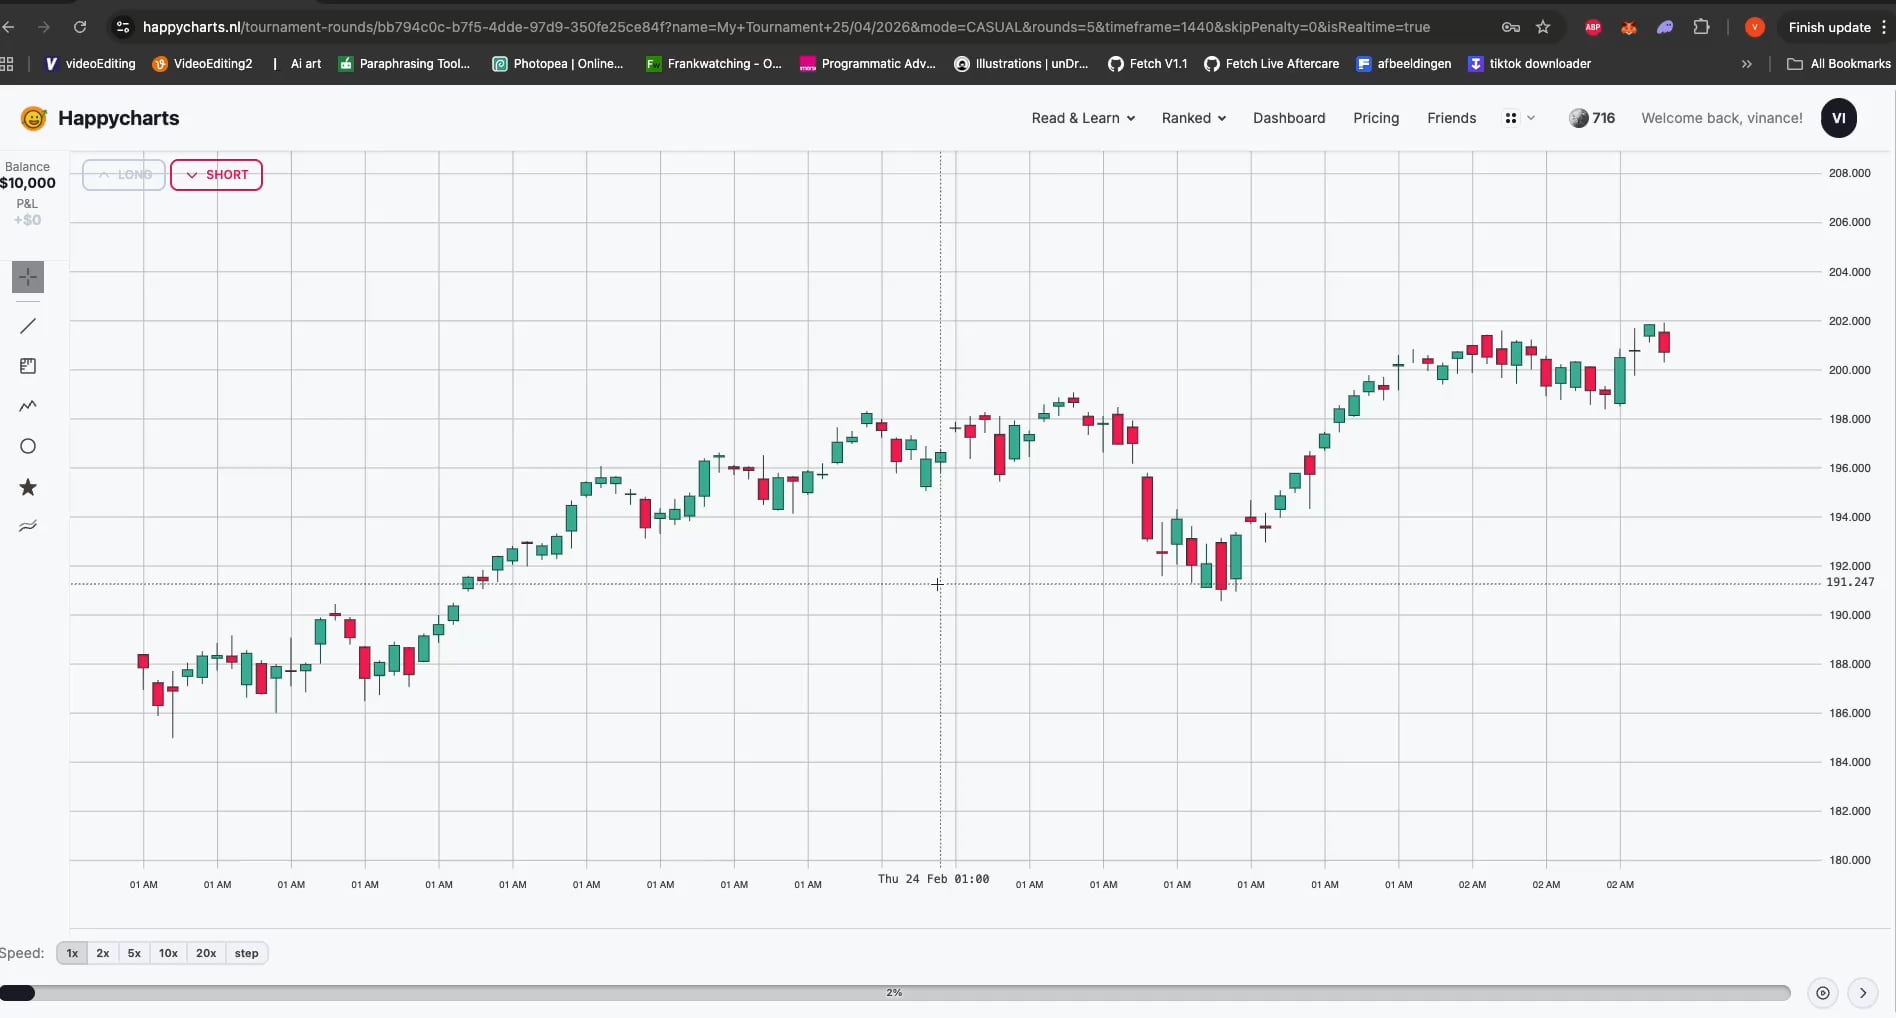Set playback speed to 2x
The width and height of the screenshot is (1896, 1018).
point(103,953)
